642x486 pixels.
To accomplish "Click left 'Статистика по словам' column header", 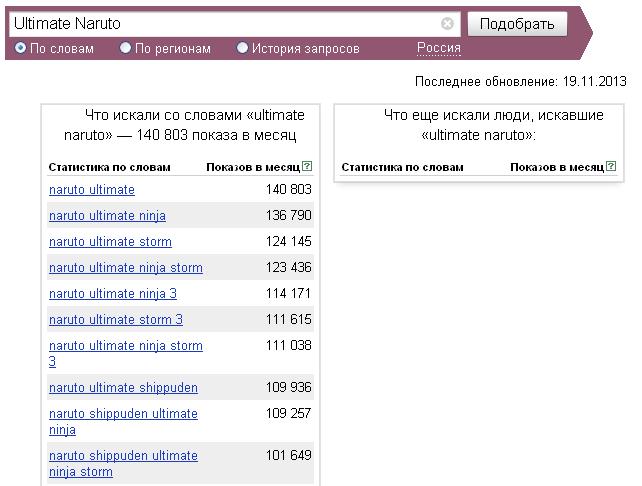I will point(109,167).
